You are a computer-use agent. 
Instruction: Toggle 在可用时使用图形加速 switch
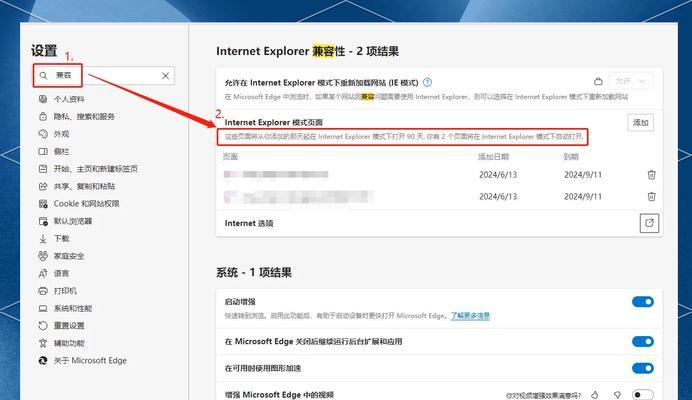tap(643, 368)
